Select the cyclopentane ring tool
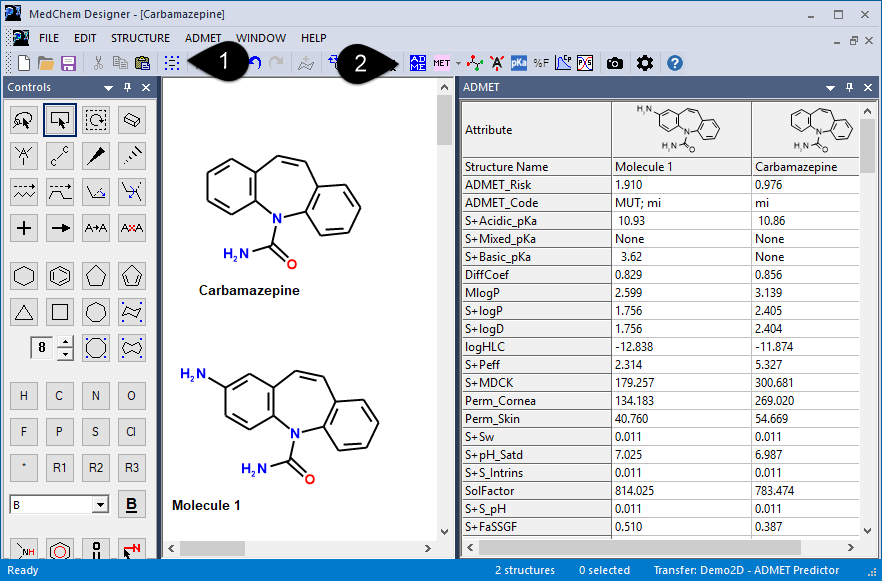882x581 pixels. click(96, 276)
